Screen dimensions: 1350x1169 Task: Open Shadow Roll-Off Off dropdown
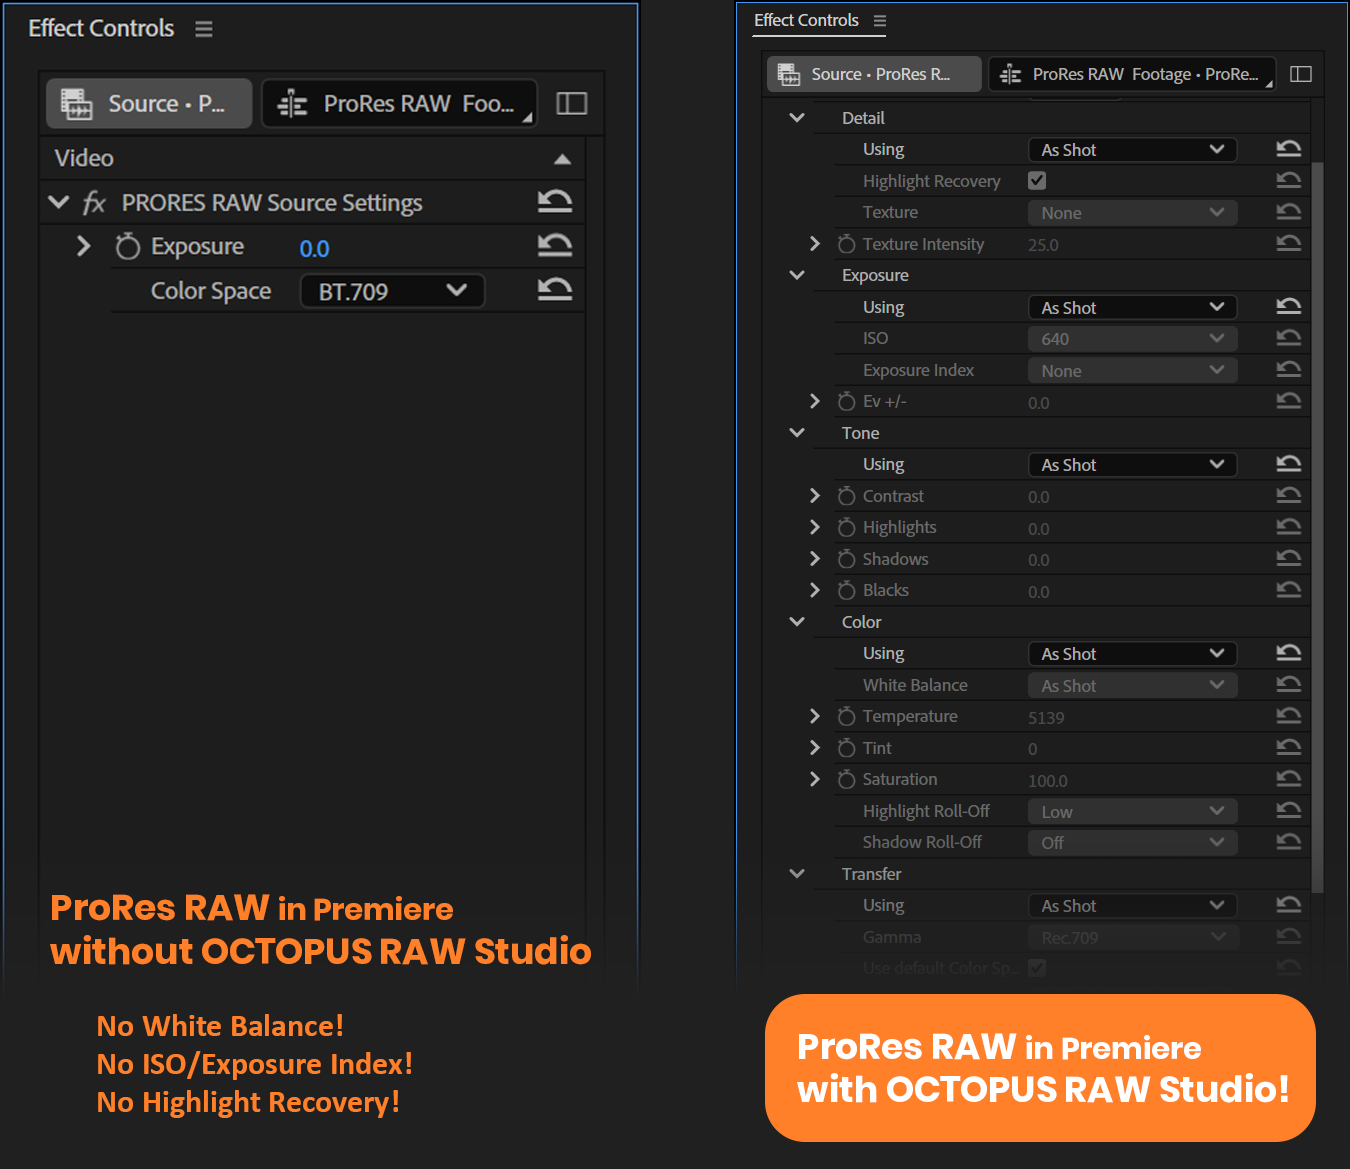(1132, 843)
